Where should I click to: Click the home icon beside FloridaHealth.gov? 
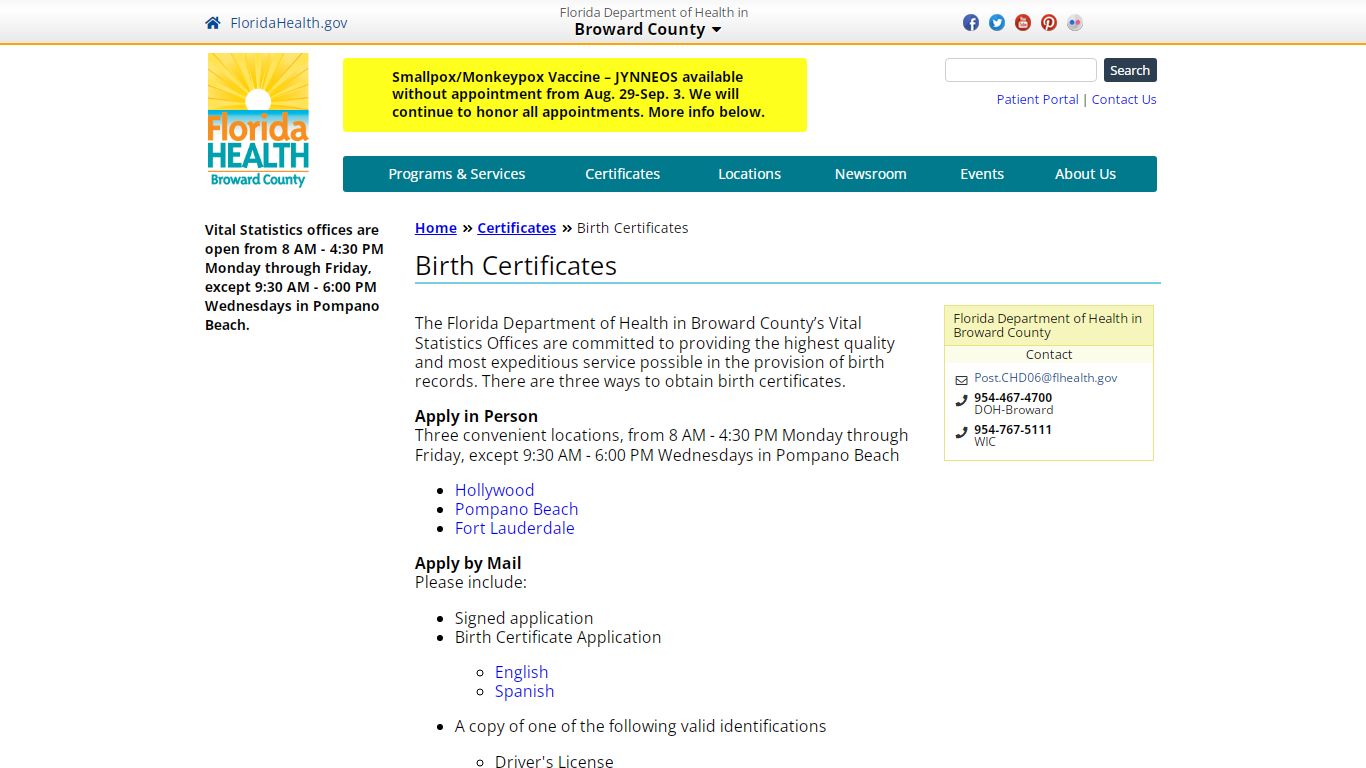[x=212, y=23]
